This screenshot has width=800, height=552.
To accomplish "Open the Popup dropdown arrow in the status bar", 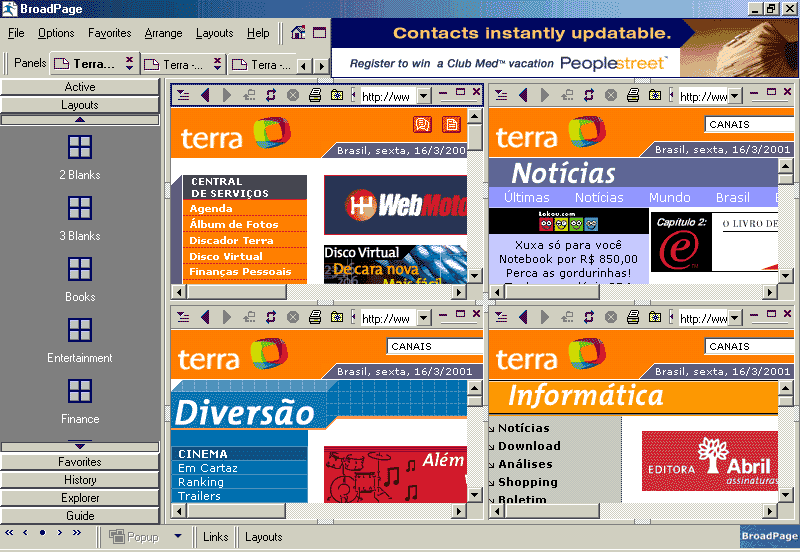I will (x=177, y=537).
